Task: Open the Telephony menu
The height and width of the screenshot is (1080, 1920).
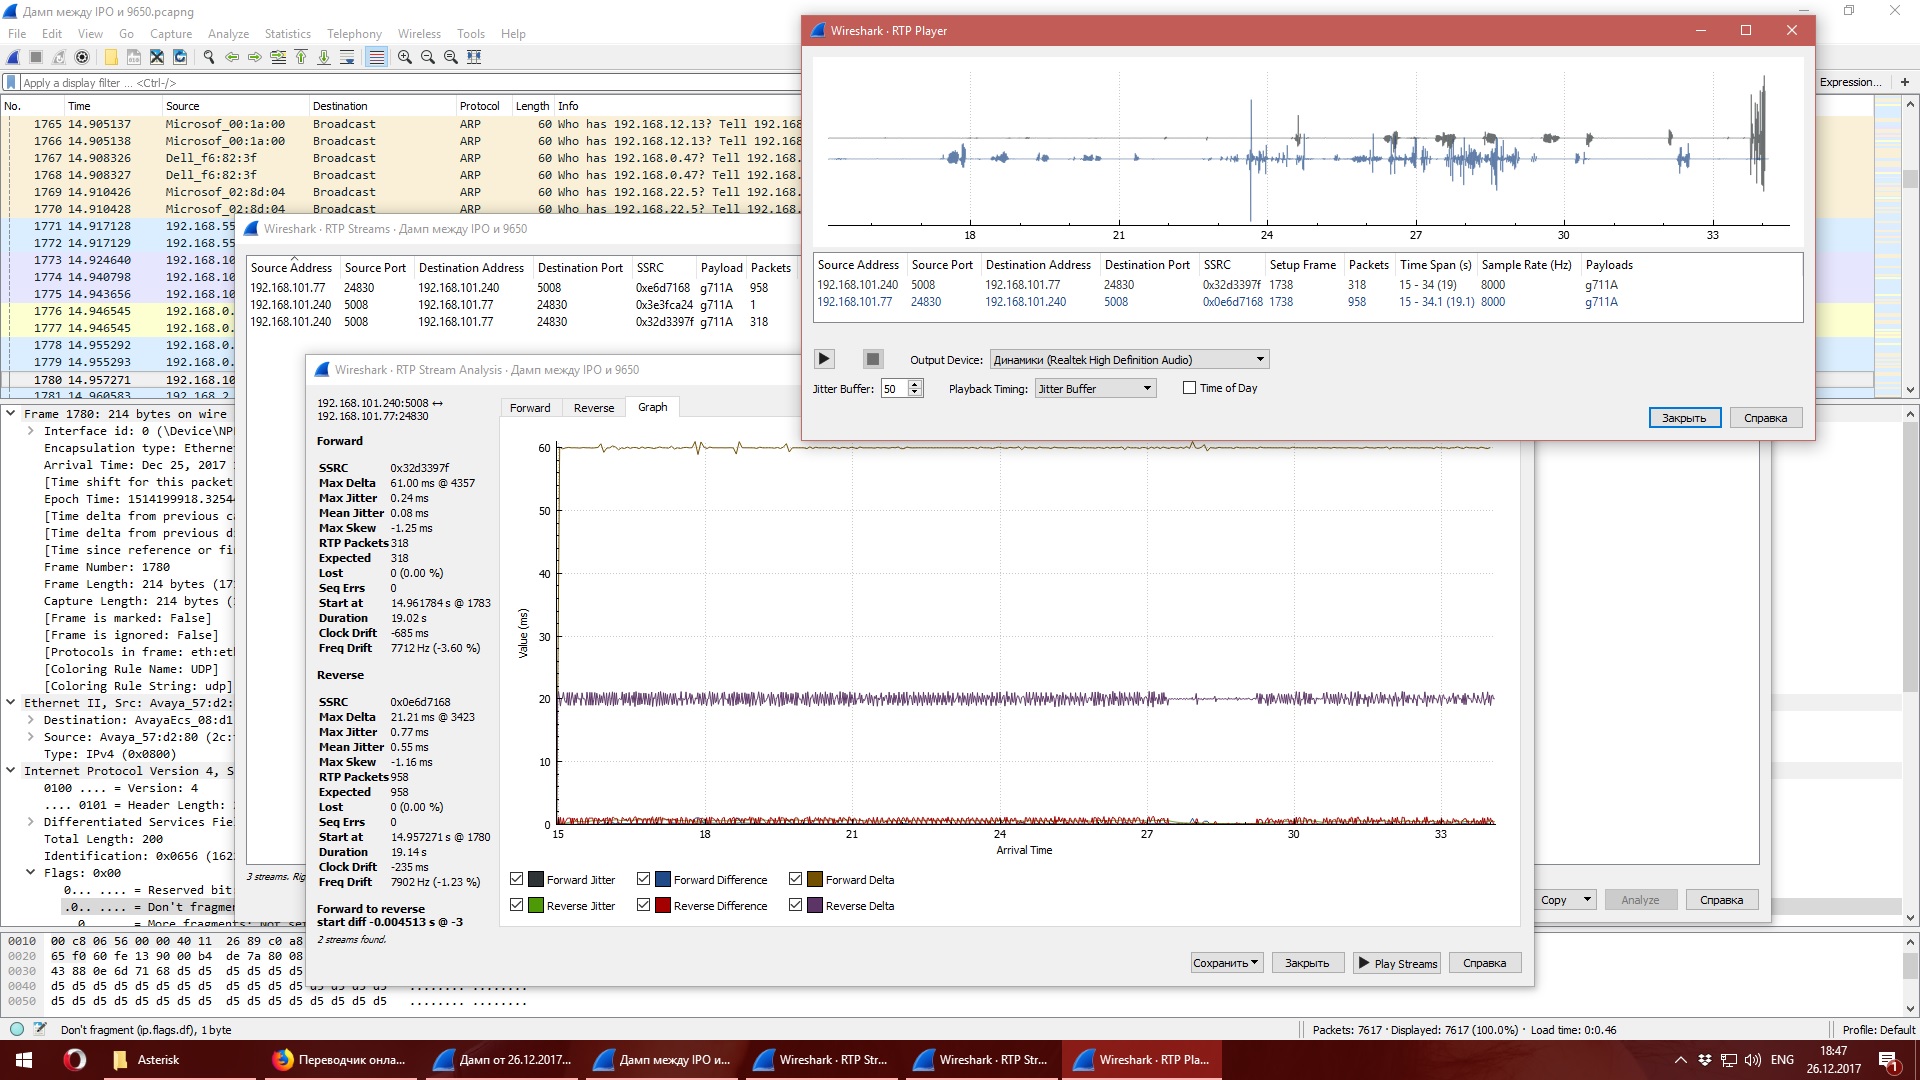Action: pos(354,33)
